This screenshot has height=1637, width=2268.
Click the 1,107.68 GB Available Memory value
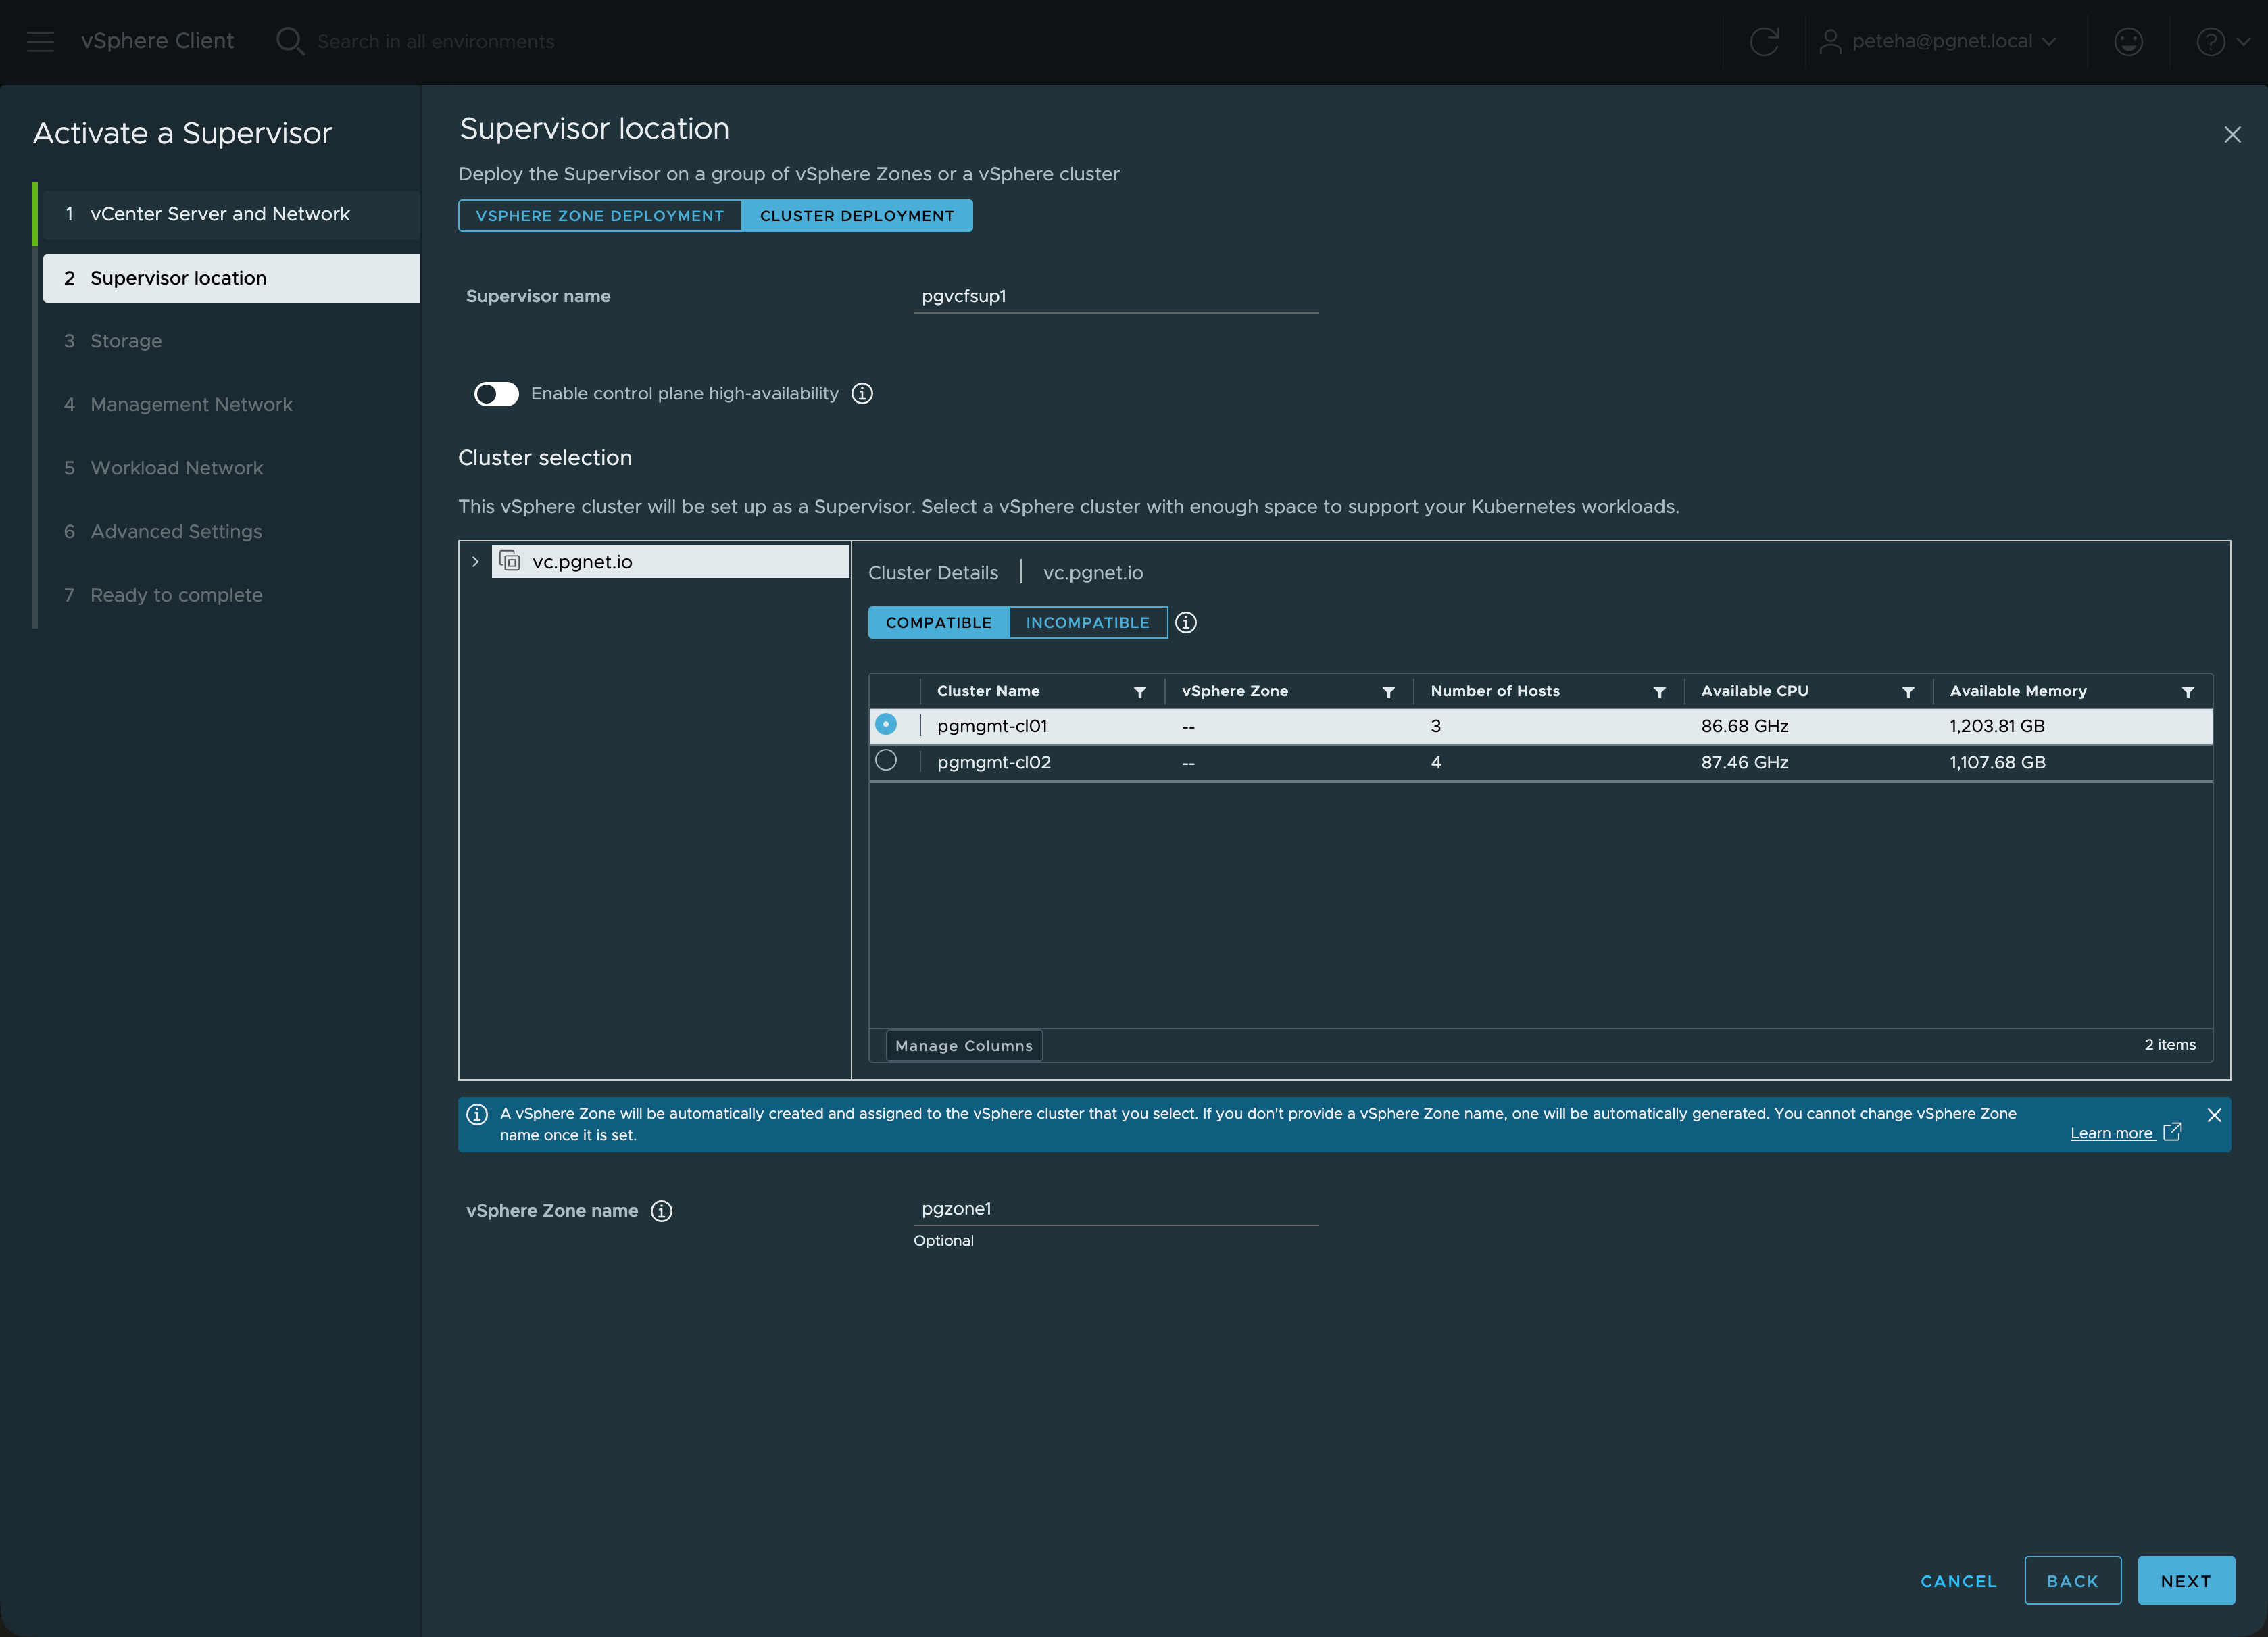click(1997, 762)
